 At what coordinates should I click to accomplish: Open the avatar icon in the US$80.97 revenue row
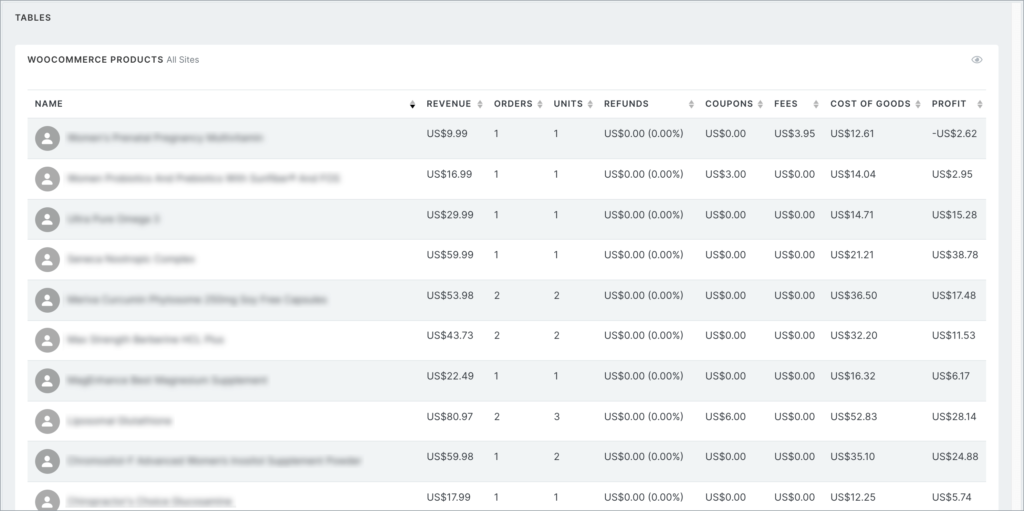[x=47, y=421]
